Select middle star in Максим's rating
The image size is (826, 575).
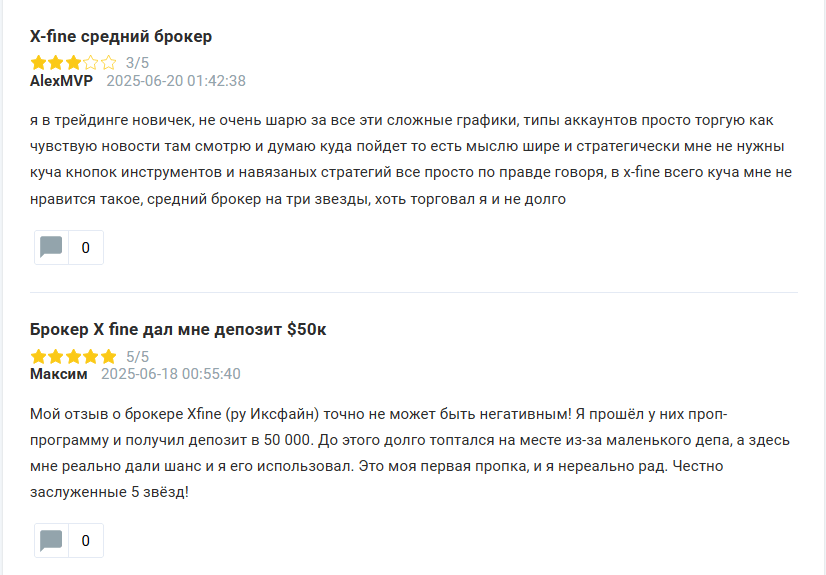[x=73, y=356]
